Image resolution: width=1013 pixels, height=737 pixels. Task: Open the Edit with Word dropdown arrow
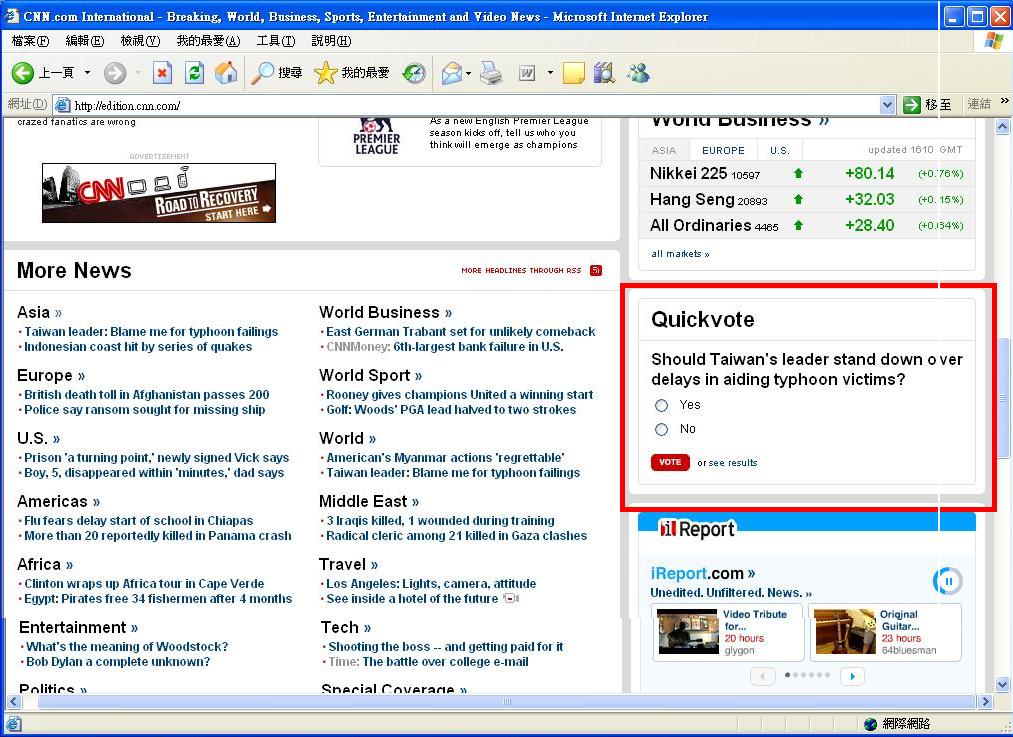coord(550,73)
